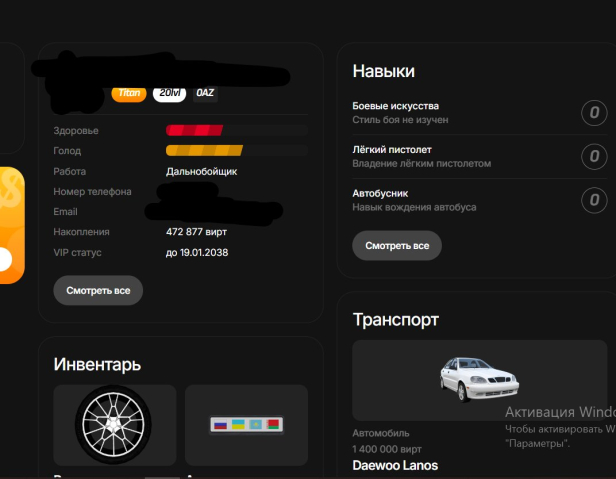Click the red Здоровье health bar
Screen dimensions: 616x479
click(194, 130)
